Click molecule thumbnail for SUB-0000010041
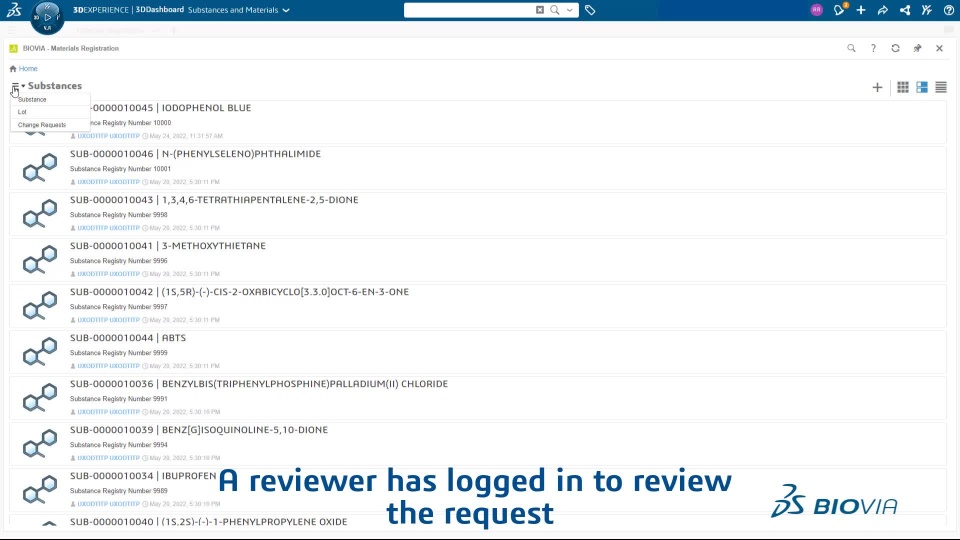The height and width of the screenshot is (540, 960). pyautogui.click(x=40, y=260)
